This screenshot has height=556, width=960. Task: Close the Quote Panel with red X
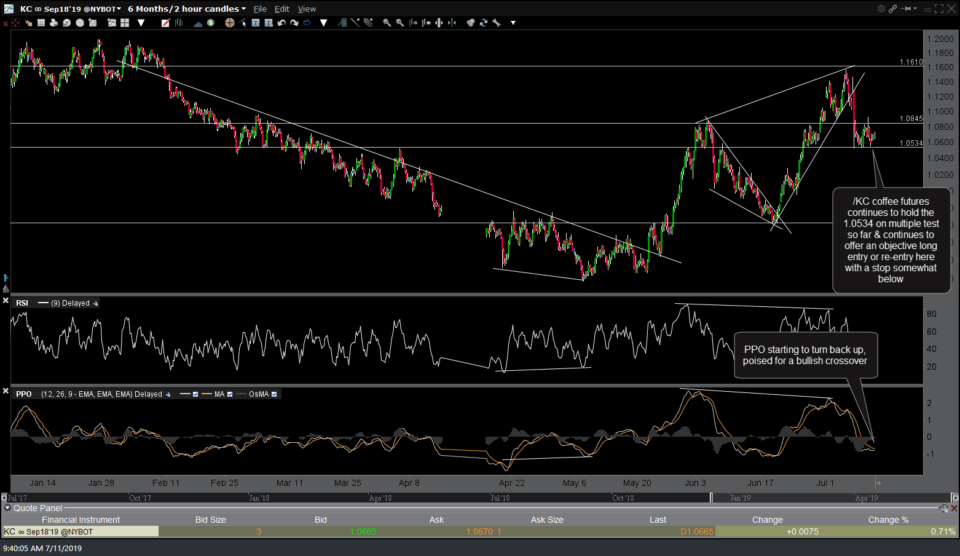pyautogui.click(x=953, y=508)
